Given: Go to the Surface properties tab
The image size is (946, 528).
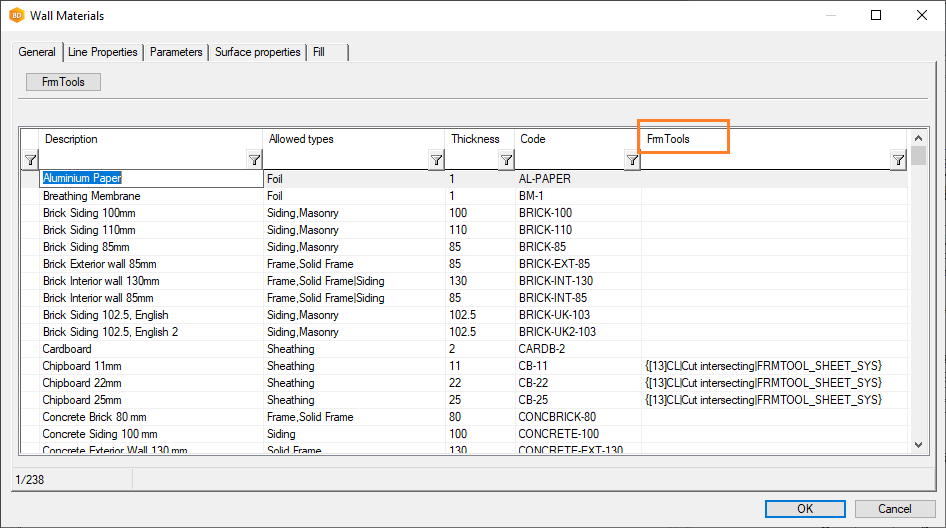Looking at the screenshot, I should (x=257, y=52).
